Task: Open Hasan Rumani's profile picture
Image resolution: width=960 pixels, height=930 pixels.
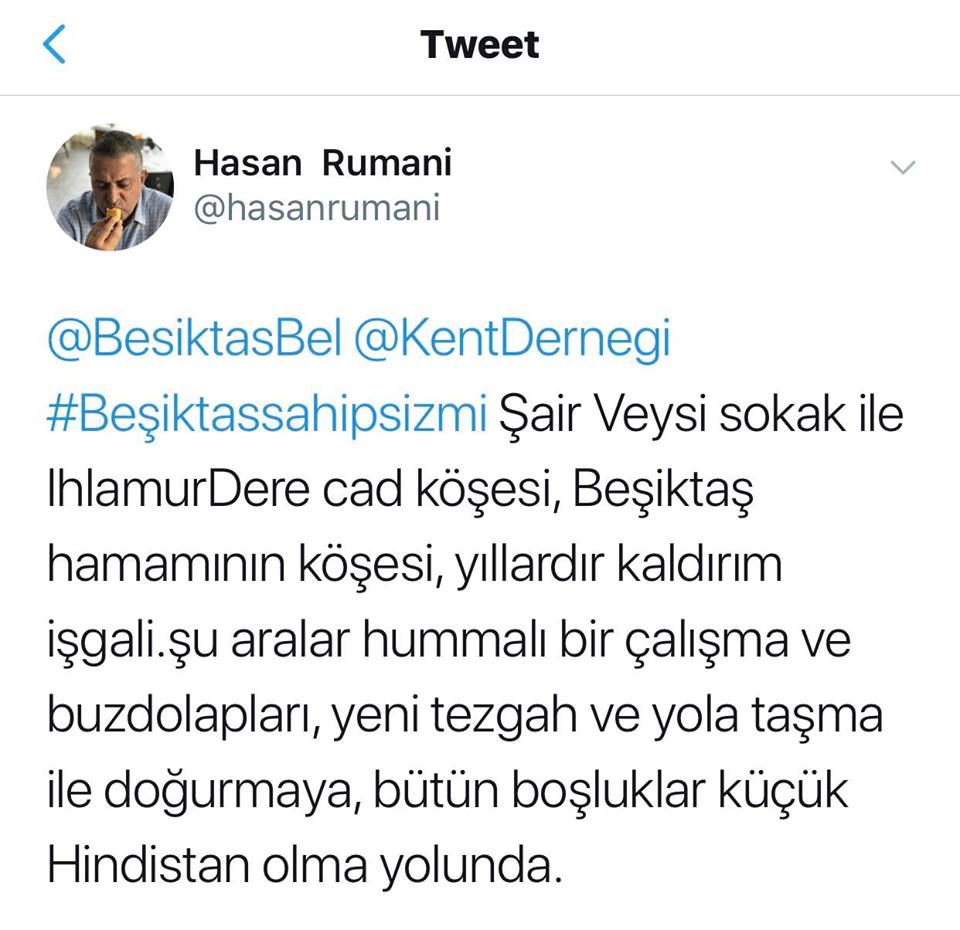Action: click(110, 187)
